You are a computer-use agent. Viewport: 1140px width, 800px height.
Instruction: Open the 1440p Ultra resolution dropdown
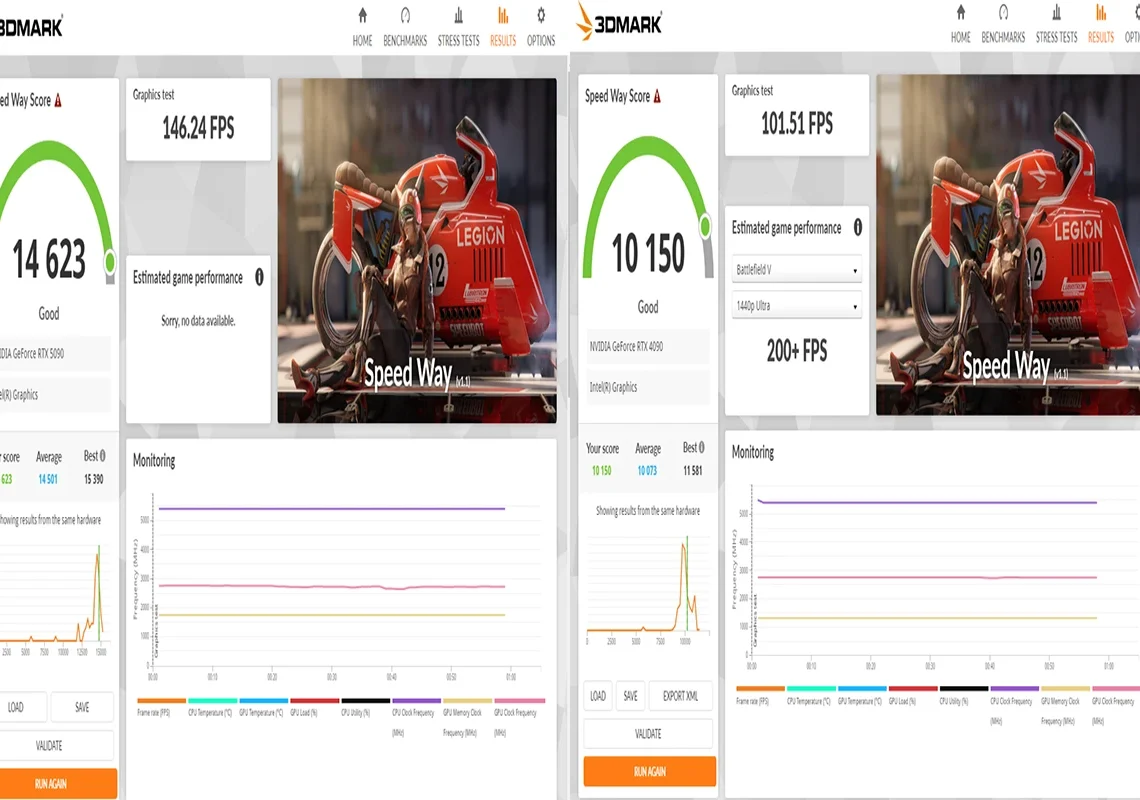pyautogui.click(x=796, y=305)
